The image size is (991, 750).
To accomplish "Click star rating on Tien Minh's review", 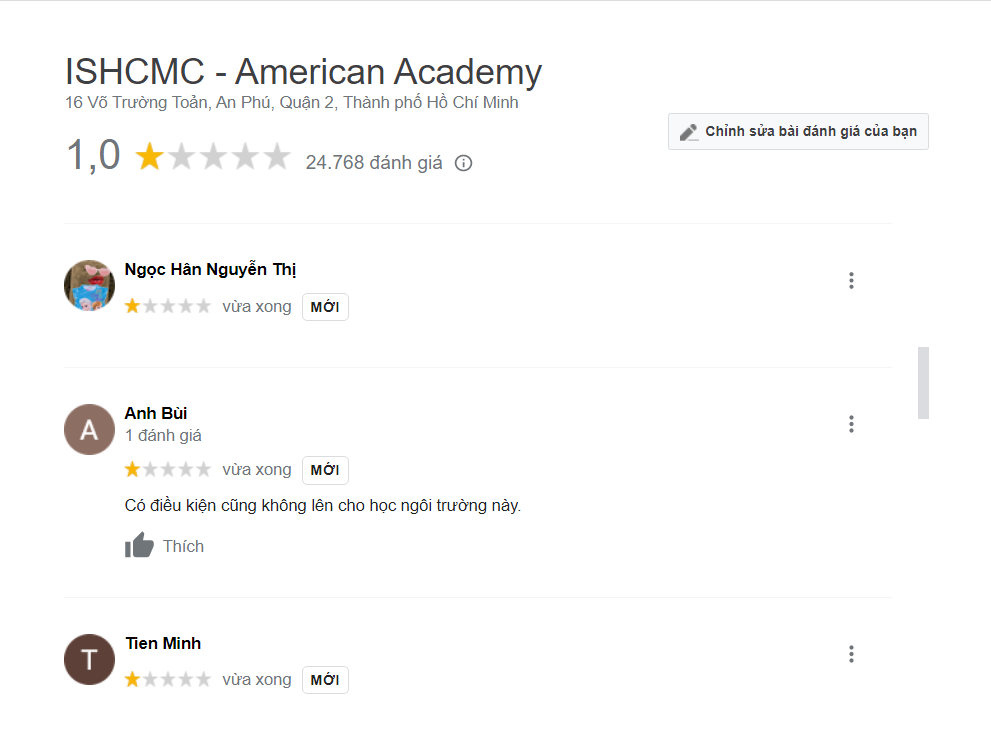I will click(x=168, y=680).
